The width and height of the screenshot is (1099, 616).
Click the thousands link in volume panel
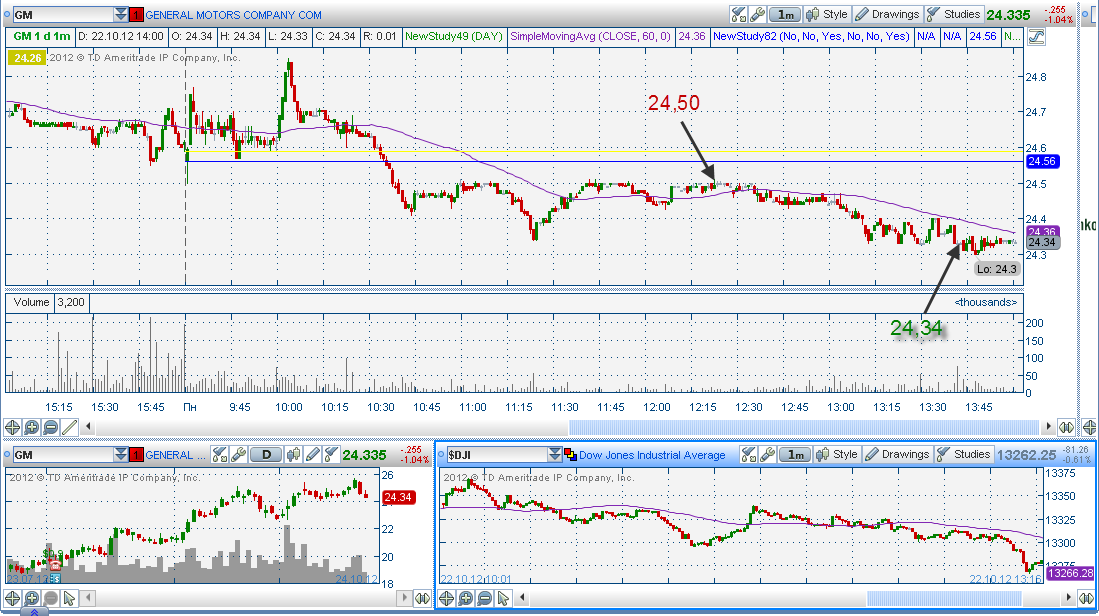click(x=985, y=303)
